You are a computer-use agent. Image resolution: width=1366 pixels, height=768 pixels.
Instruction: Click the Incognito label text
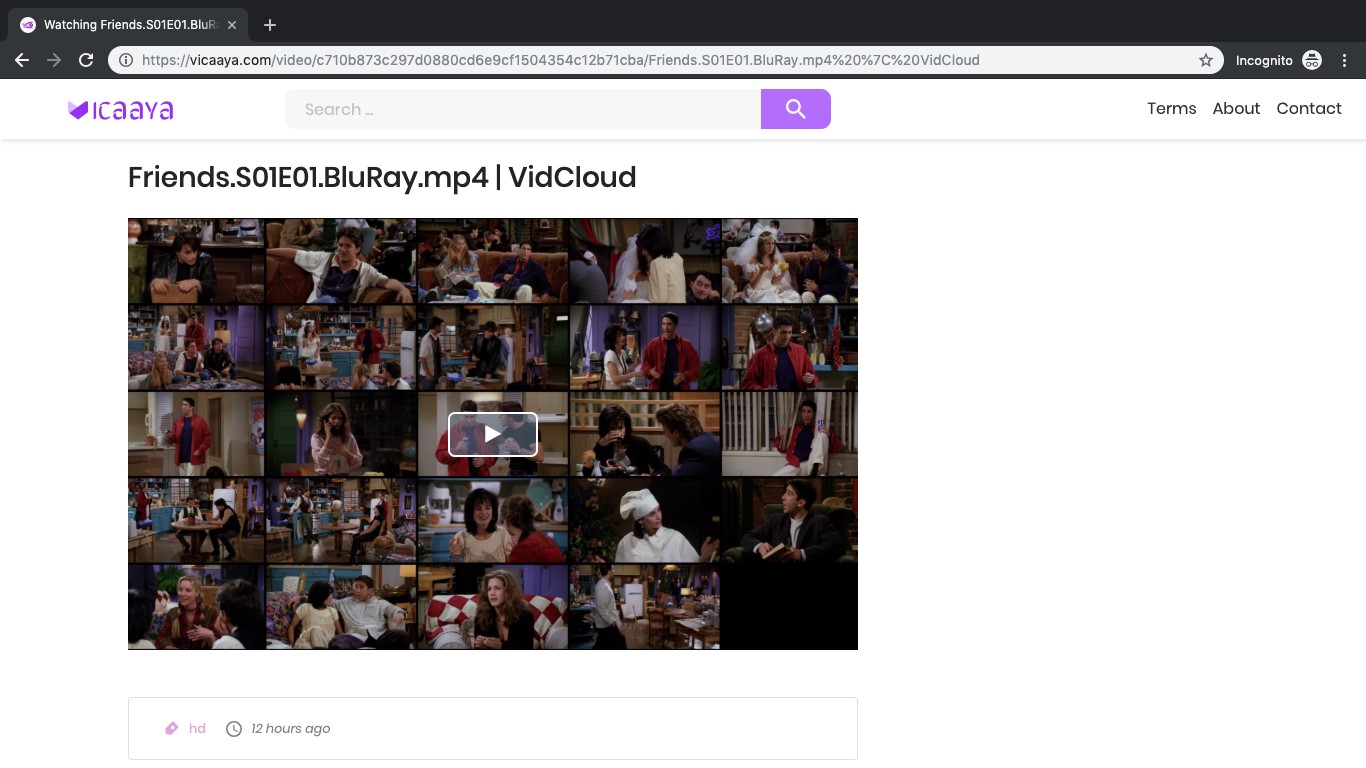(x=1264, y=60)
